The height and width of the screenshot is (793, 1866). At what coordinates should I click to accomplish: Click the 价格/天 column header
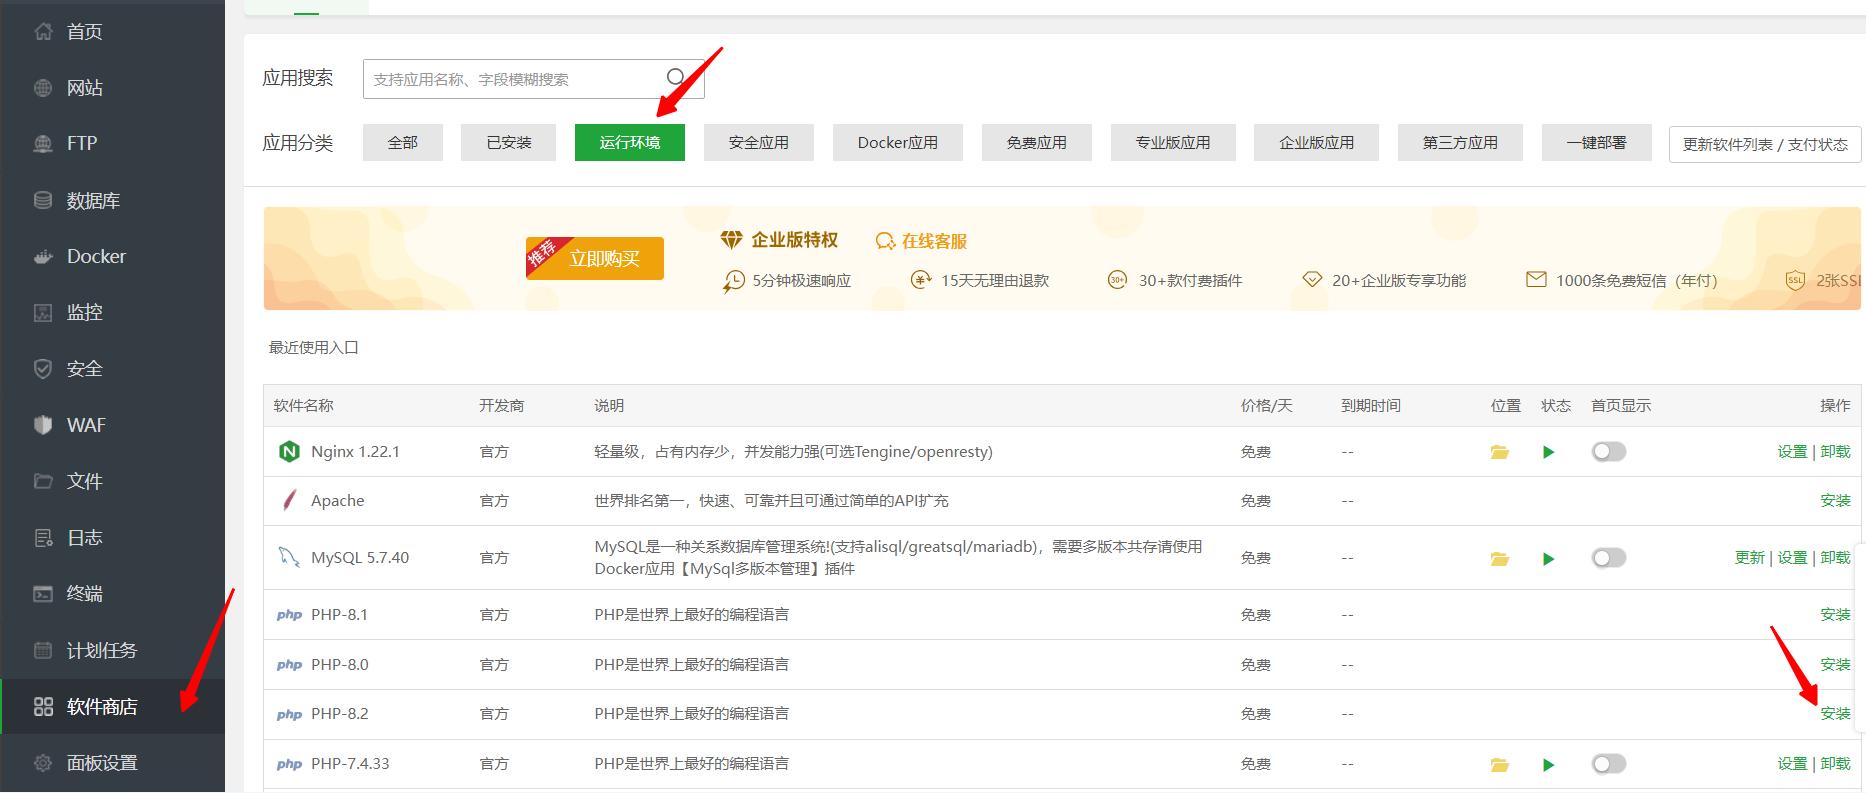point(1267,406)
